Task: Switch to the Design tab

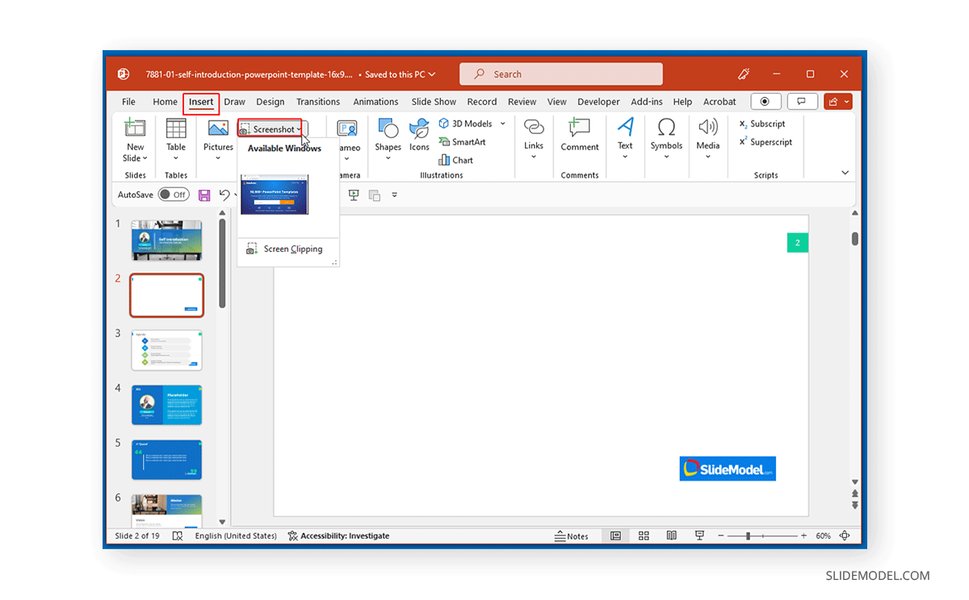Action: pyautogui.click(x=270, y=101)
